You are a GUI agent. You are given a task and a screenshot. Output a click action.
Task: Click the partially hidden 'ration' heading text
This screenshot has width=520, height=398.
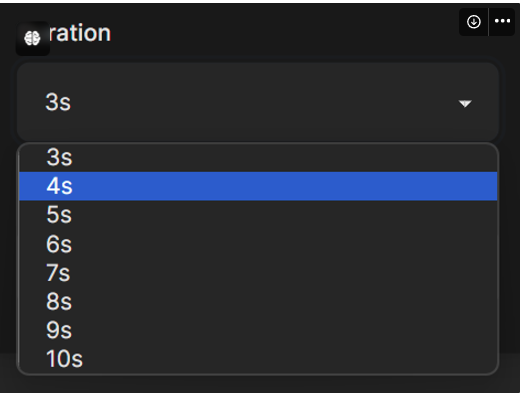click(80, 33)
